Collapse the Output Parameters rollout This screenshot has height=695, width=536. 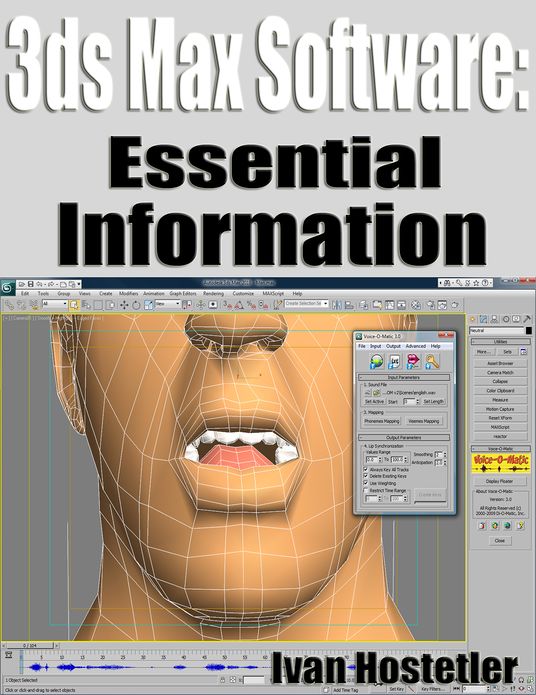(x=404, y=437)
